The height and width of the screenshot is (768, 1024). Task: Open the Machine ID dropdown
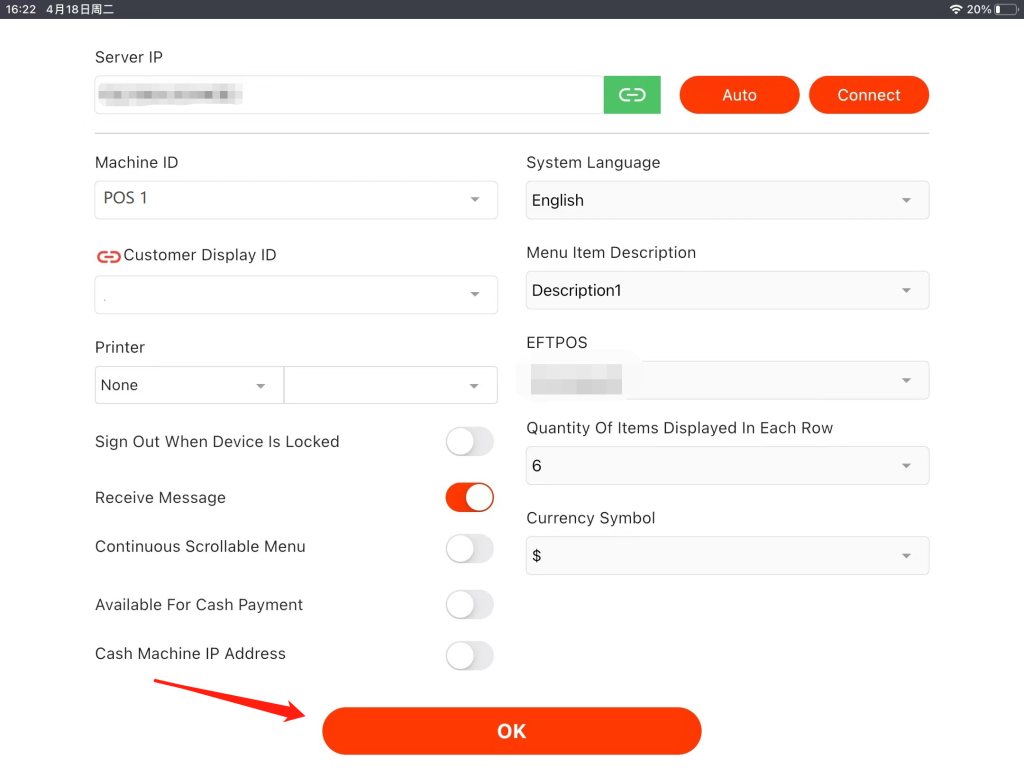click(296, 199)
